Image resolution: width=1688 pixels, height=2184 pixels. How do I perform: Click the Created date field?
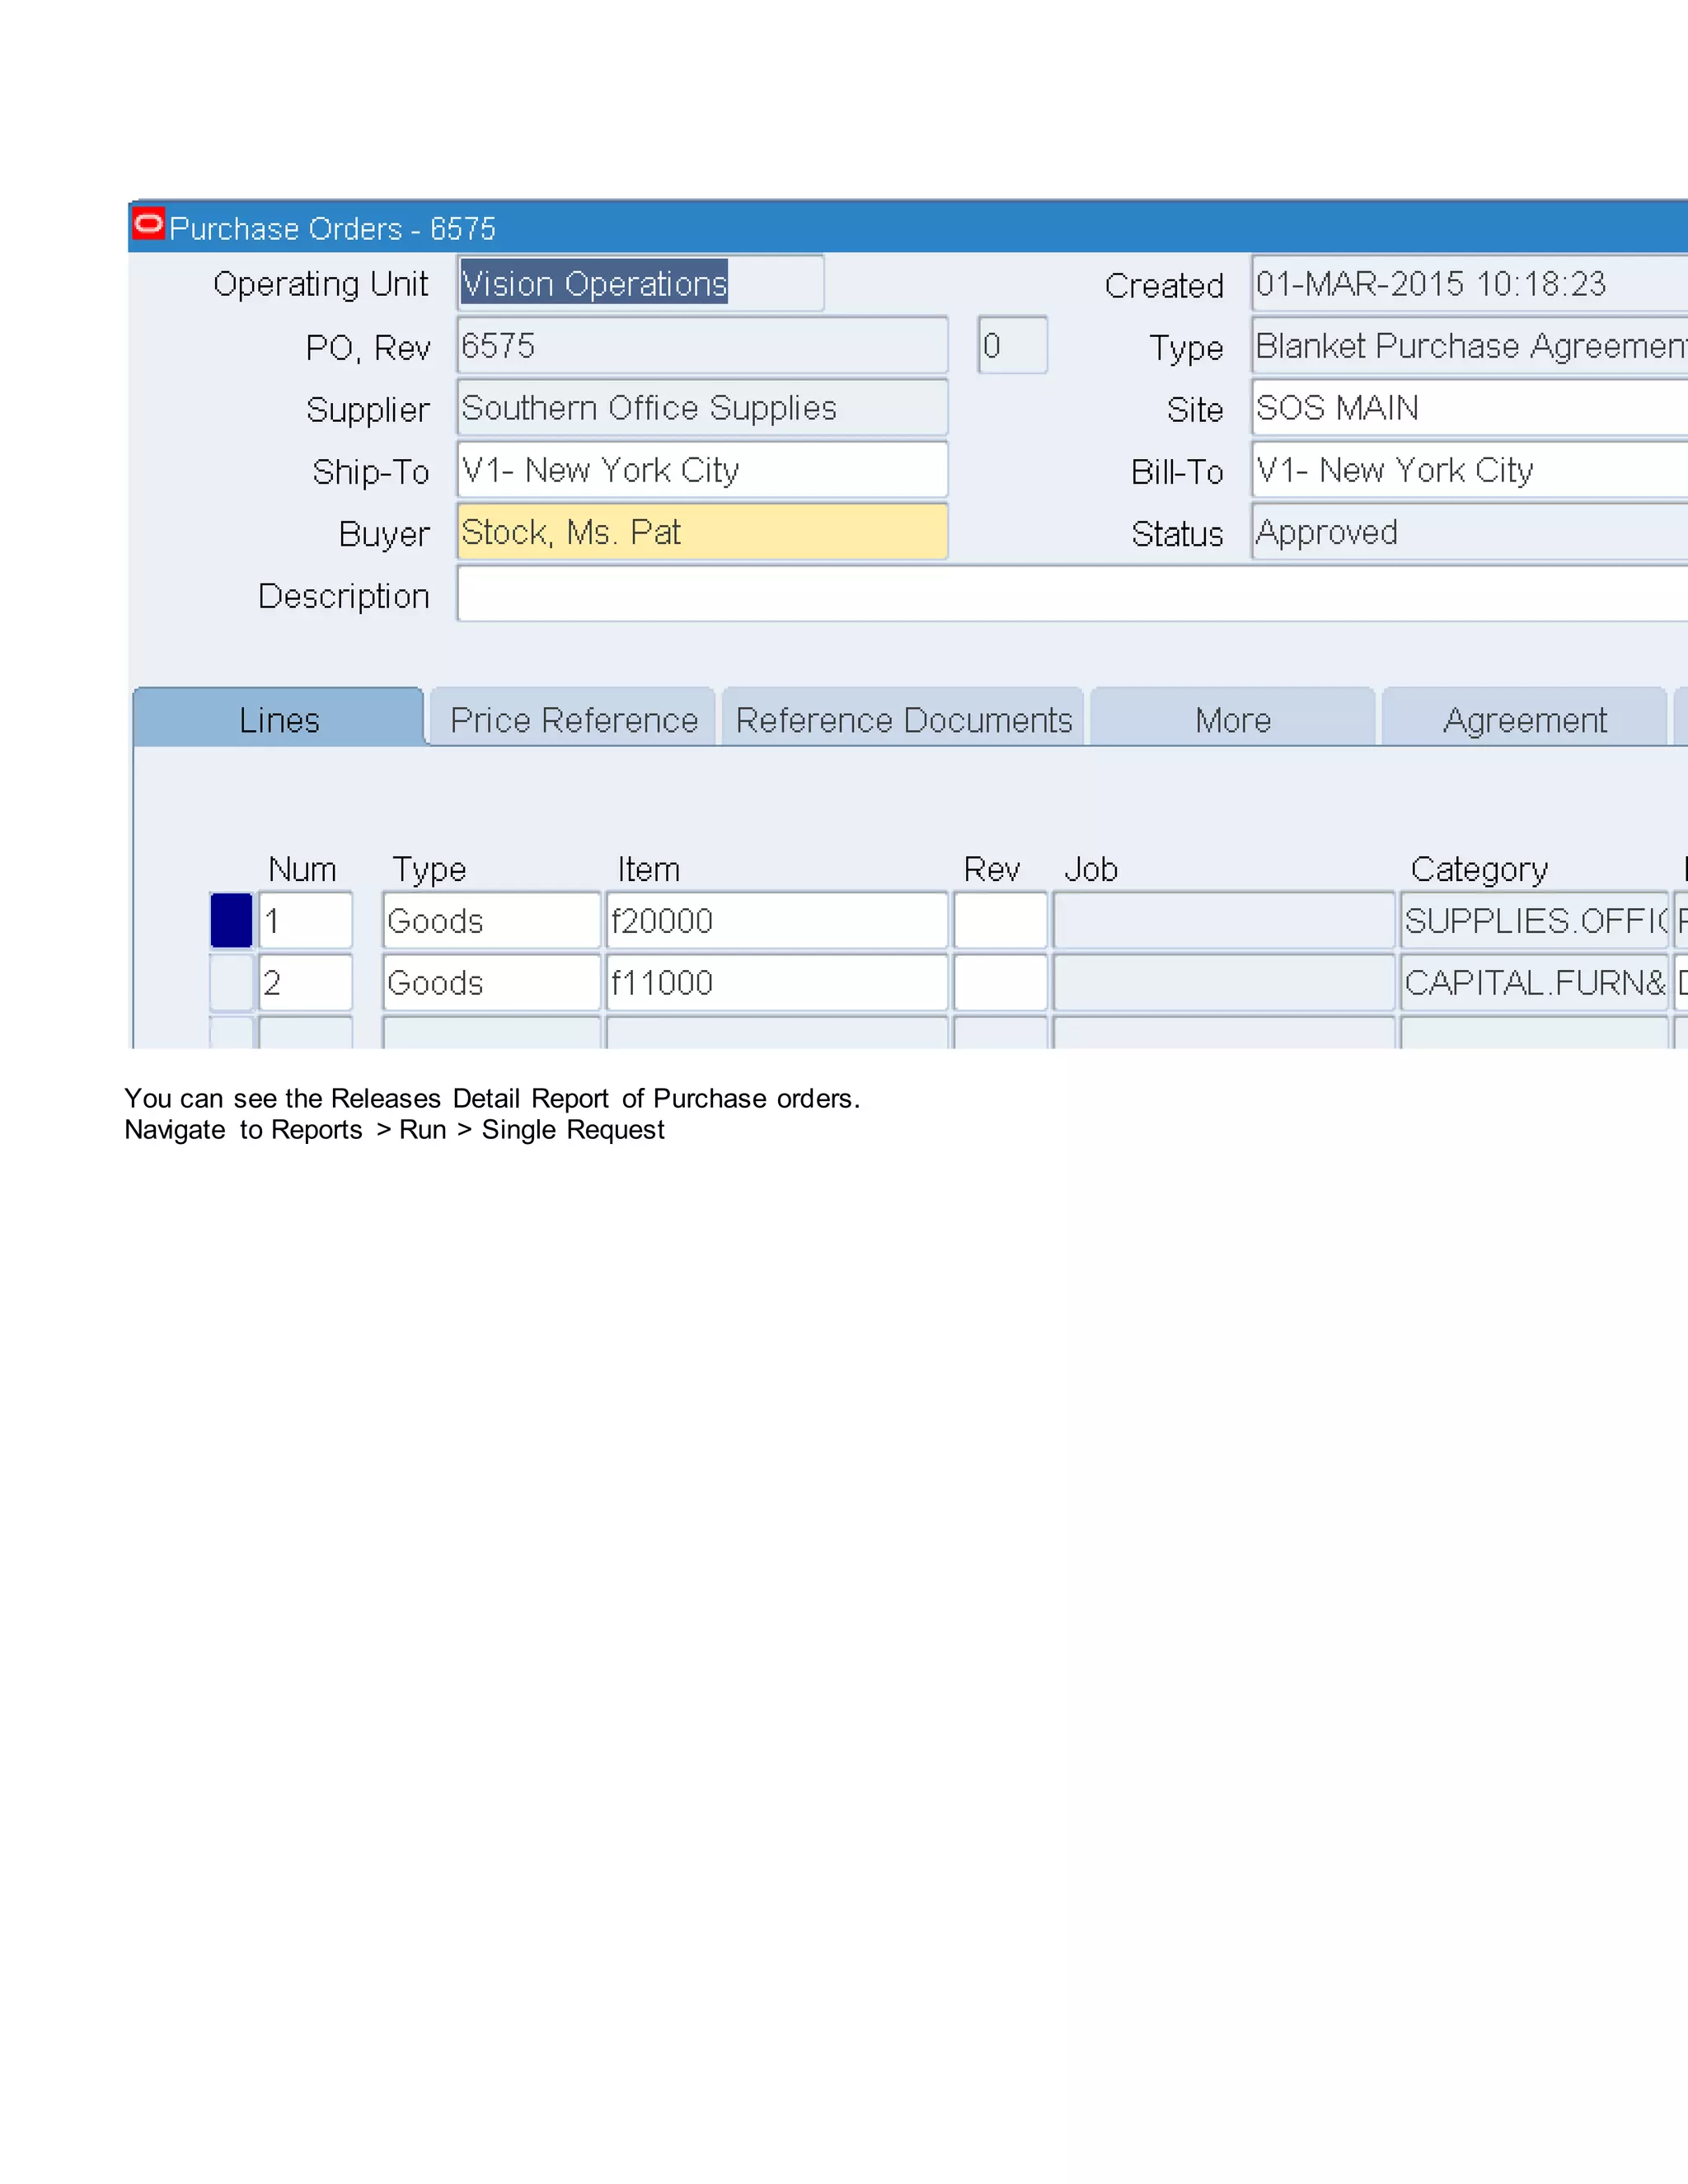(x=1470, y=284)
